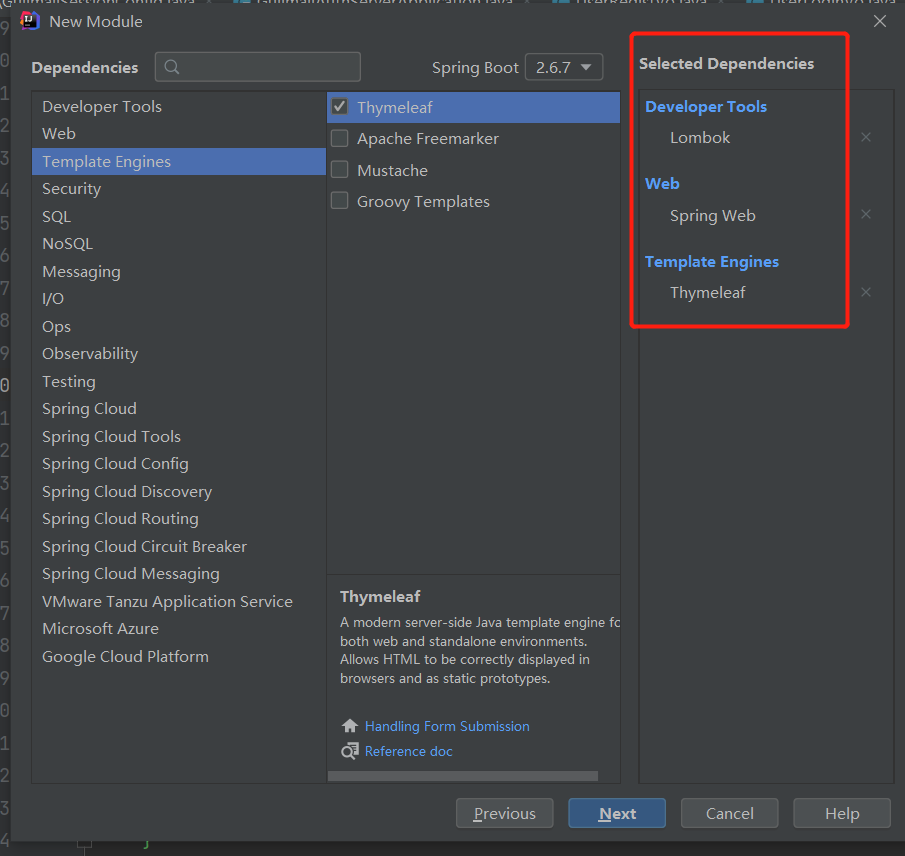Click the Mustache label
This screenshot has width=905, height=856.
pyautogui.click(x=392, y=170)
